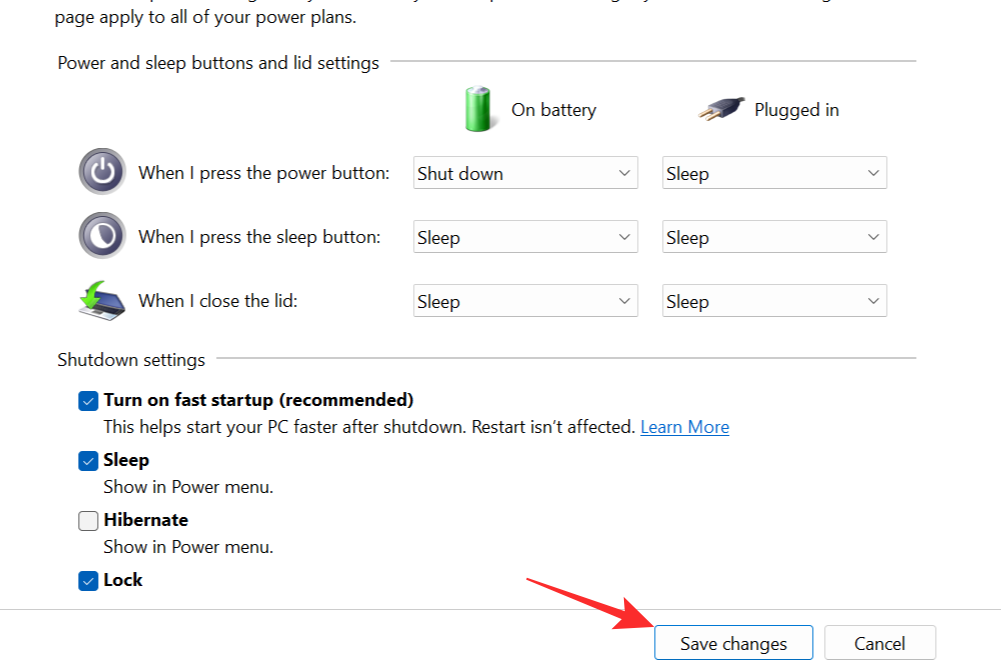Enable the Hibernate checkbox
The image size is (1001, 667).
point(88,521)
